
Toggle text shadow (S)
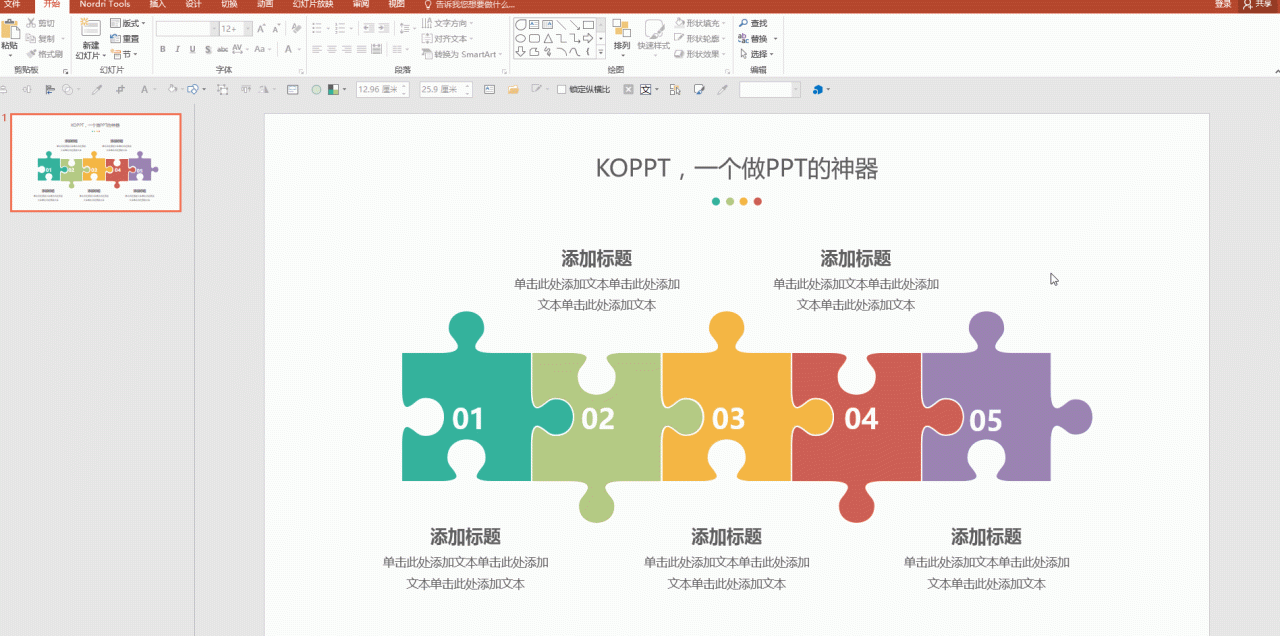click(207, 49)
